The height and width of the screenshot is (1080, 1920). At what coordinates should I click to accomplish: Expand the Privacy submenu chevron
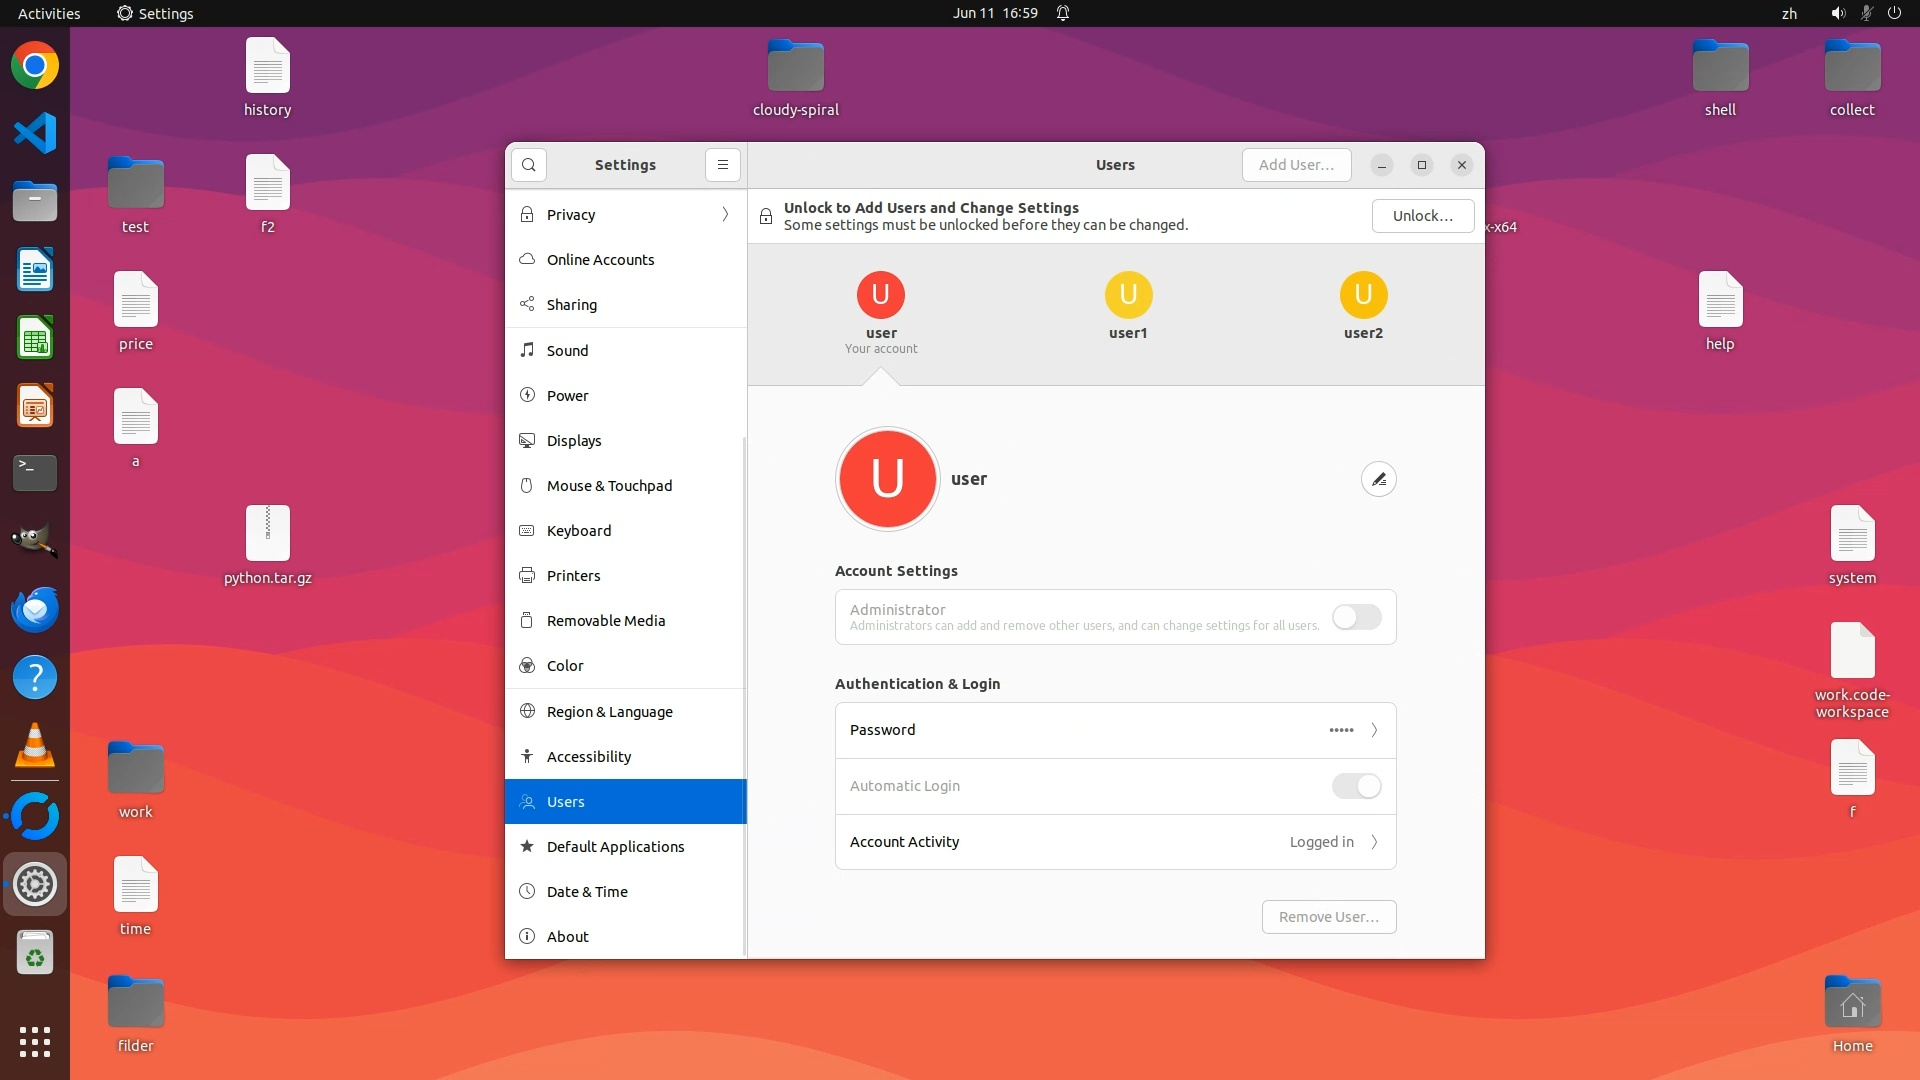click(x=725, y=215)
